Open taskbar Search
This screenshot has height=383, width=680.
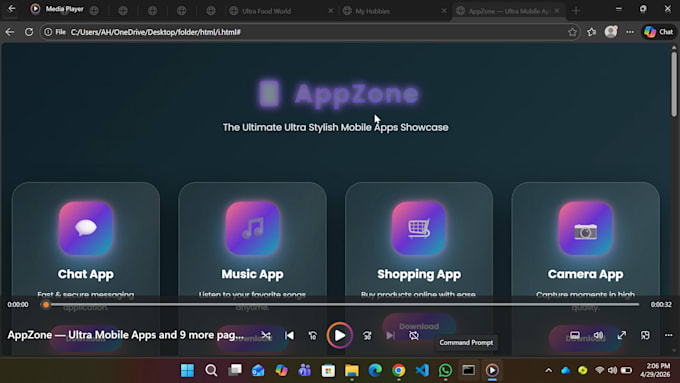point(211,370)
